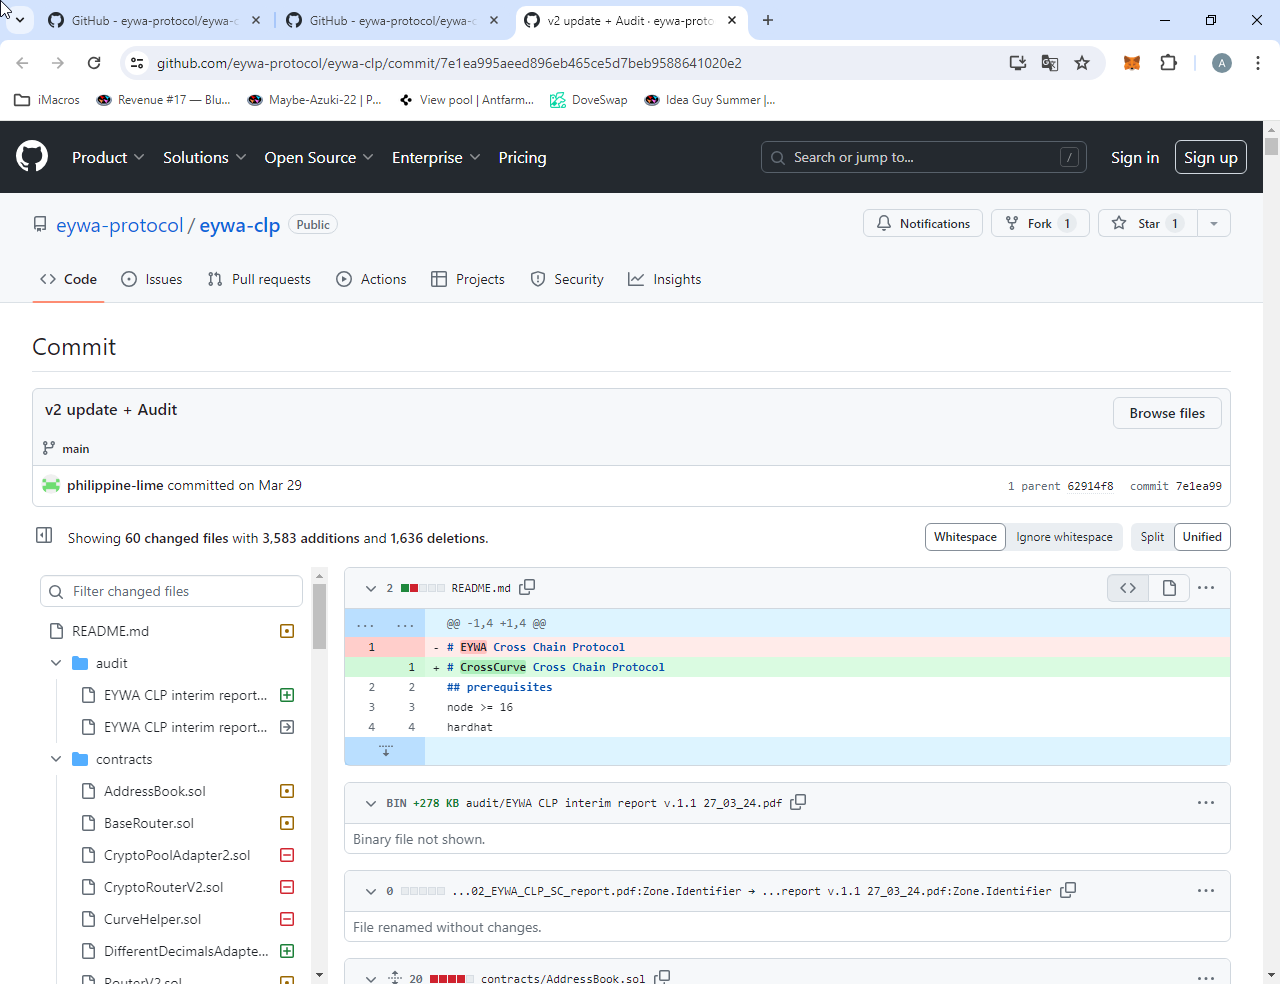Open Chrome three-dot menu
Image resolution: width=1280 pixels, height=984 pixels.
click(x=1258, y=63)
